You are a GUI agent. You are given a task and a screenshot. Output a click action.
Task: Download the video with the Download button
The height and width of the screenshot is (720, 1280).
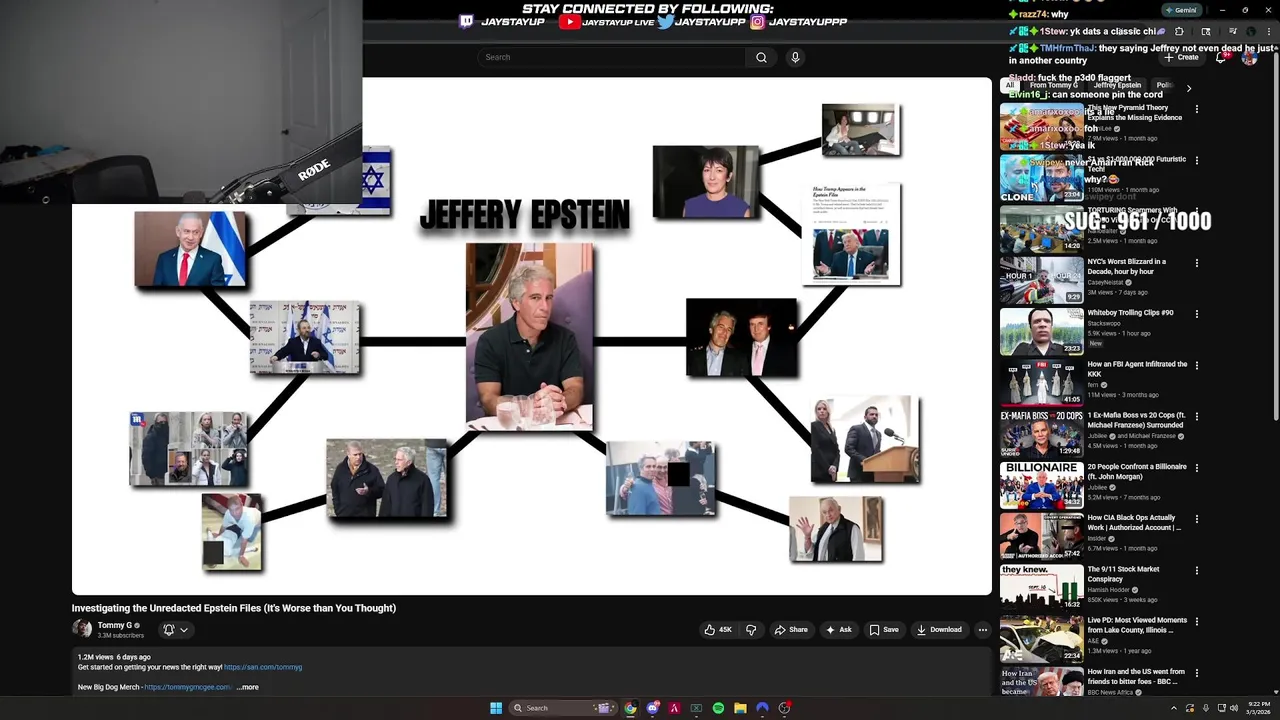939,630
